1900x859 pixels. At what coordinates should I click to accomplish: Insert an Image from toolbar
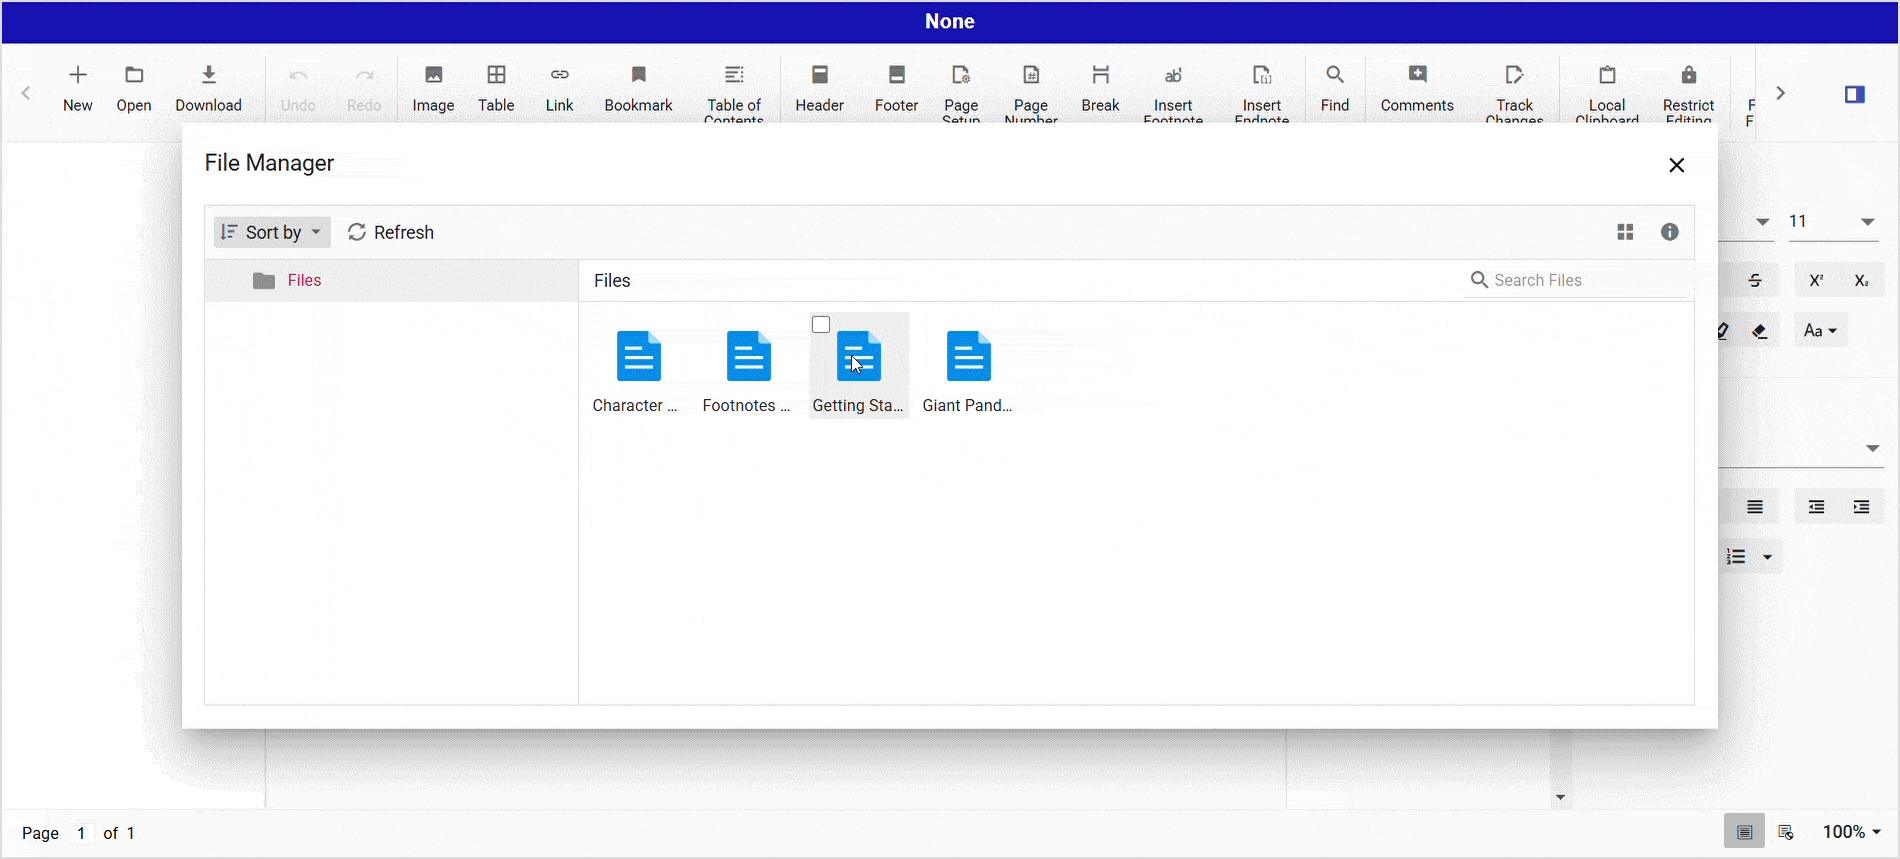point(433,88)
